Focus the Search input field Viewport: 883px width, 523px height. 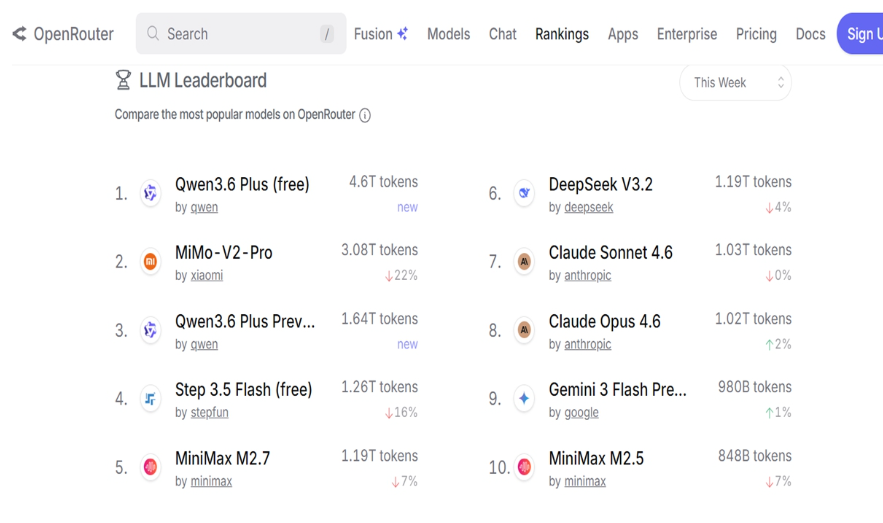click(x=240, y=34)
